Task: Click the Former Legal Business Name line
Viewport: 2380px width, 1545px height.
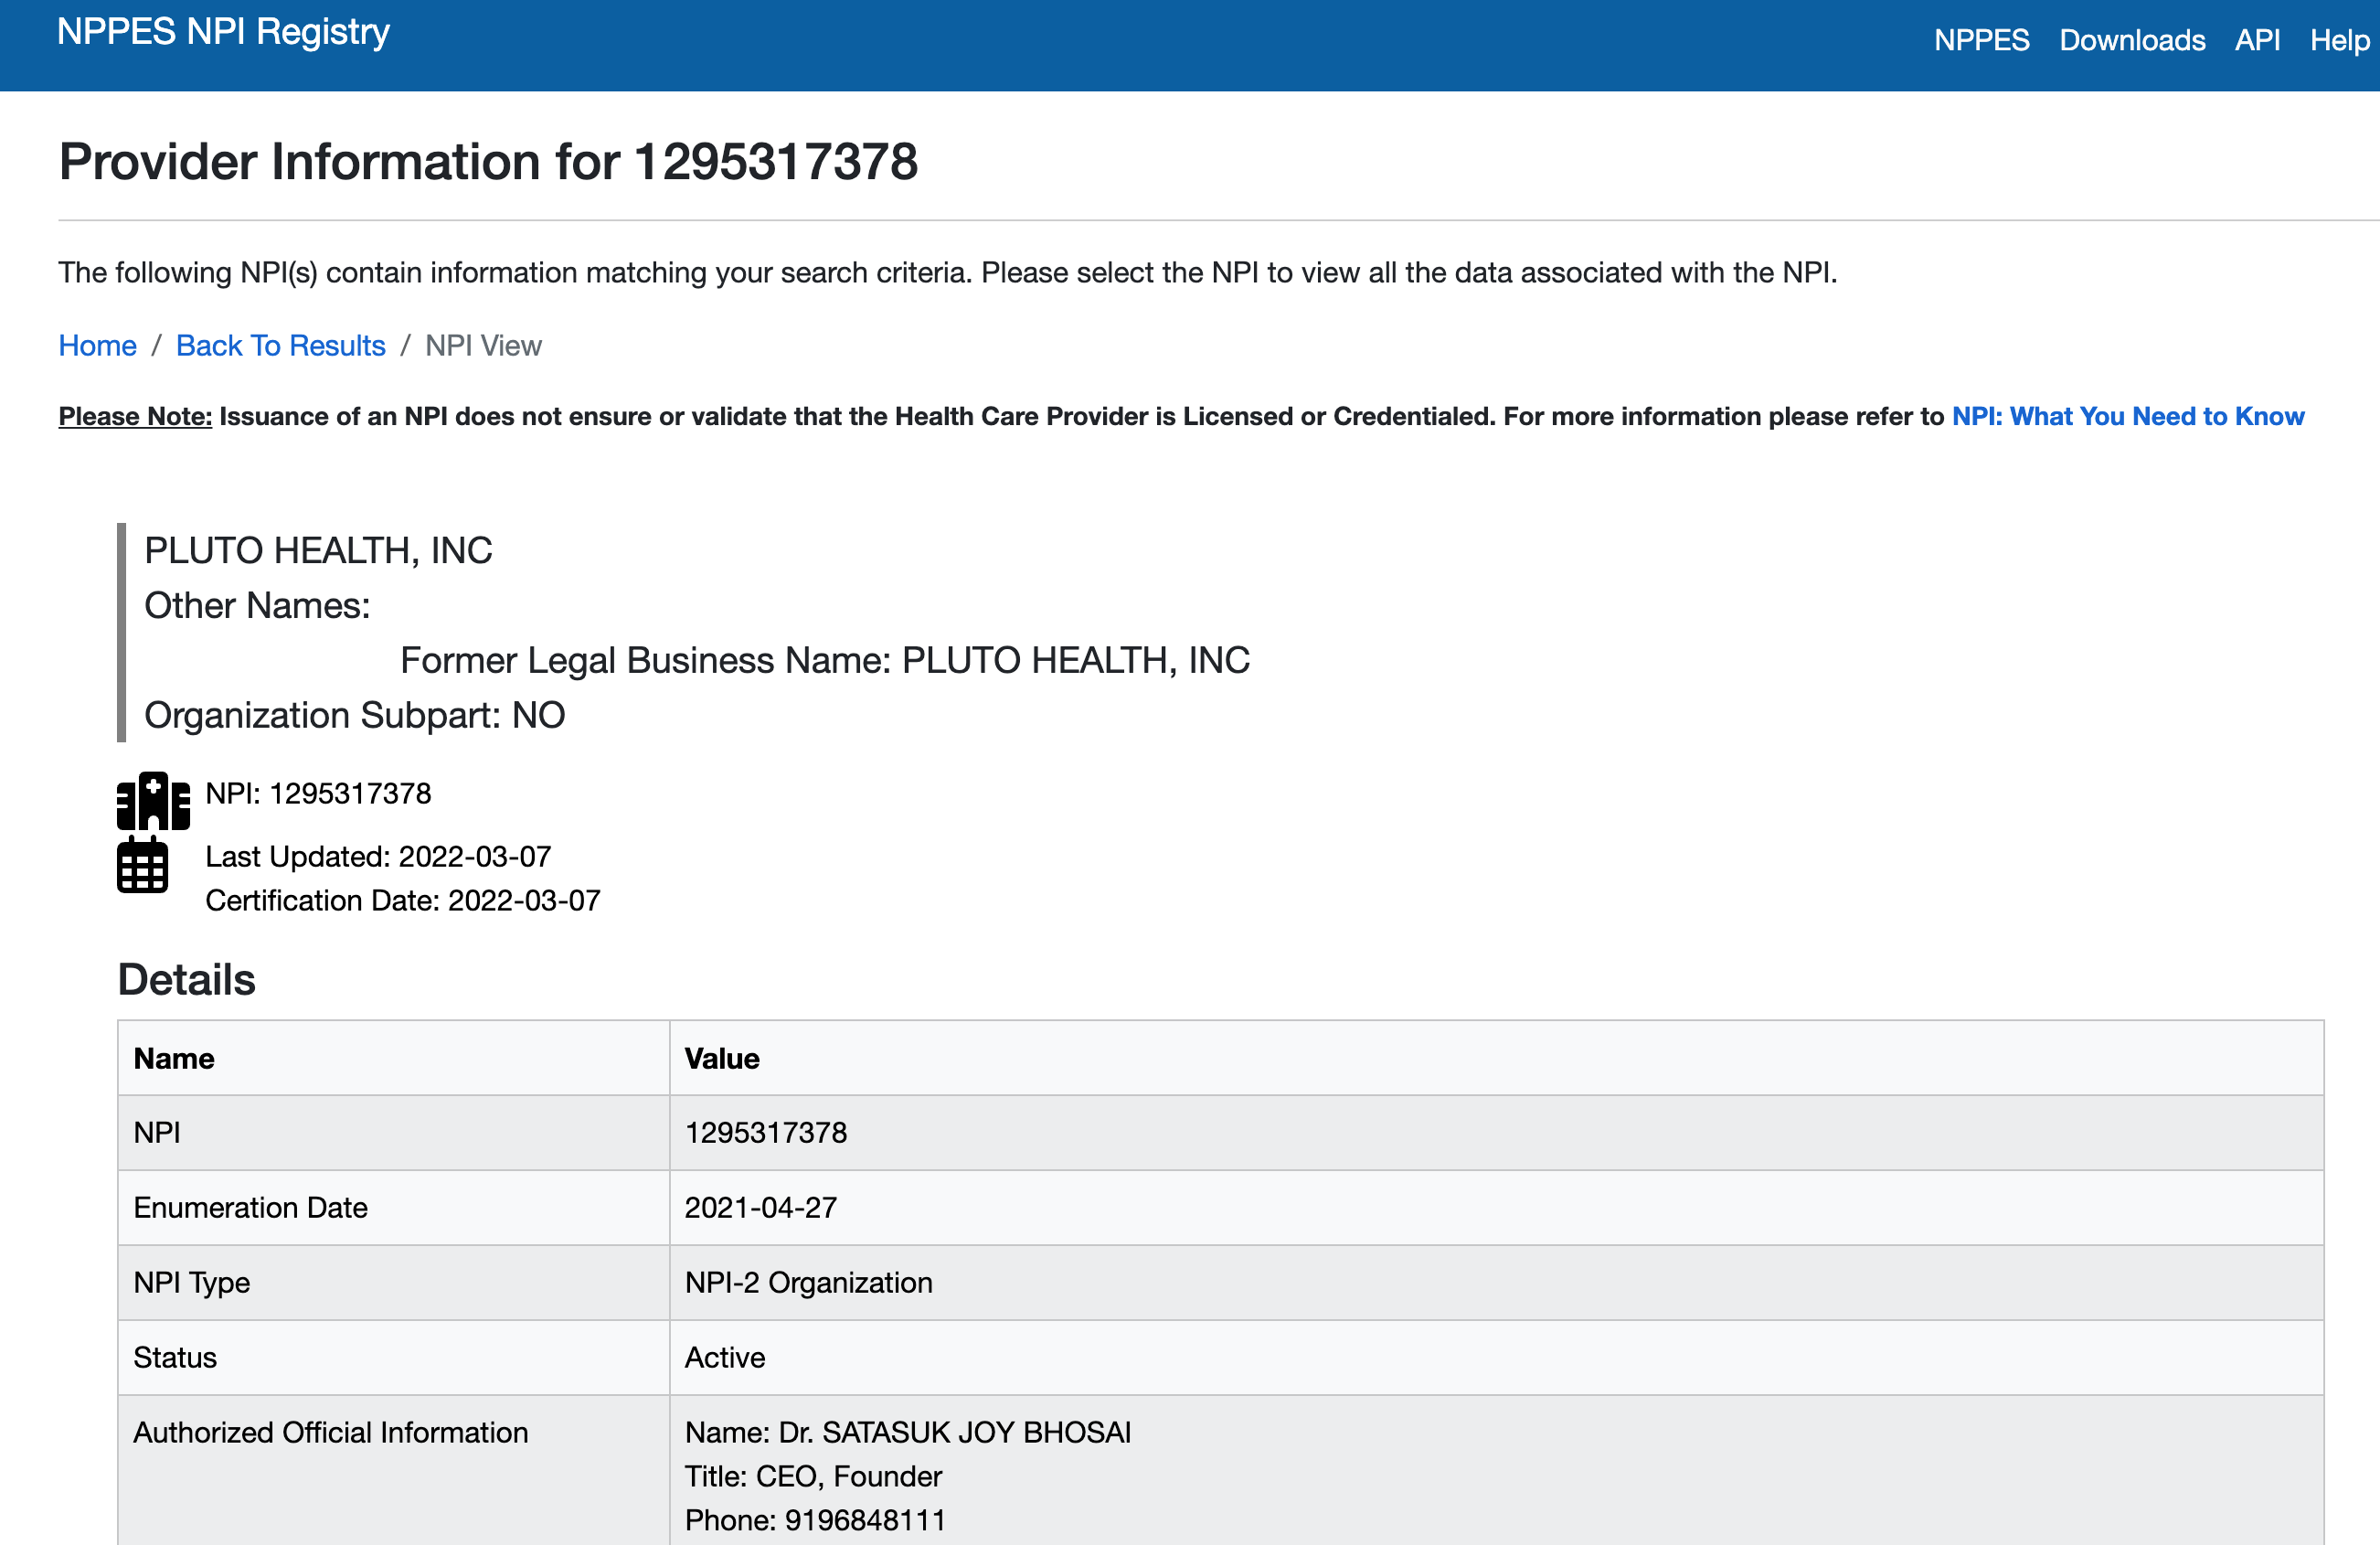Action: [825, 660]
